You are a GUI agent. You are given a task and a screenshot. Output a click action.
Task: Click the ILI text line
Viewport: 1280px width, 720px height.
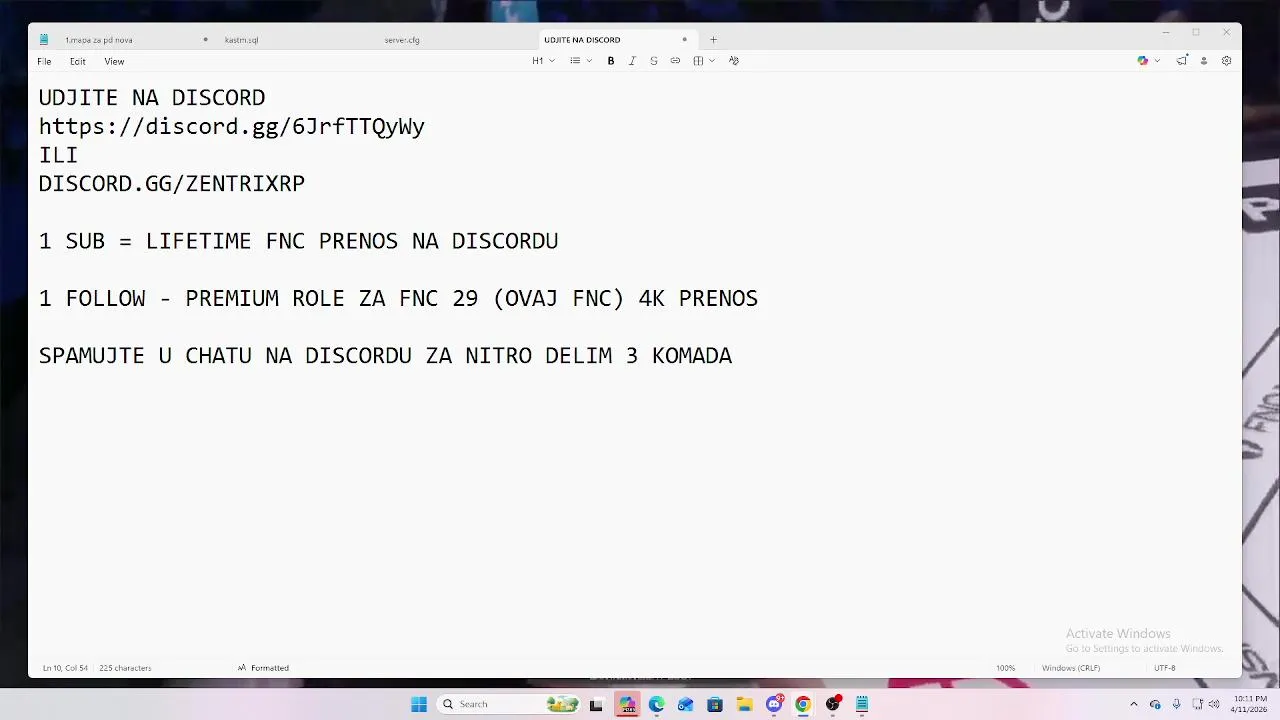click(58, 155)
